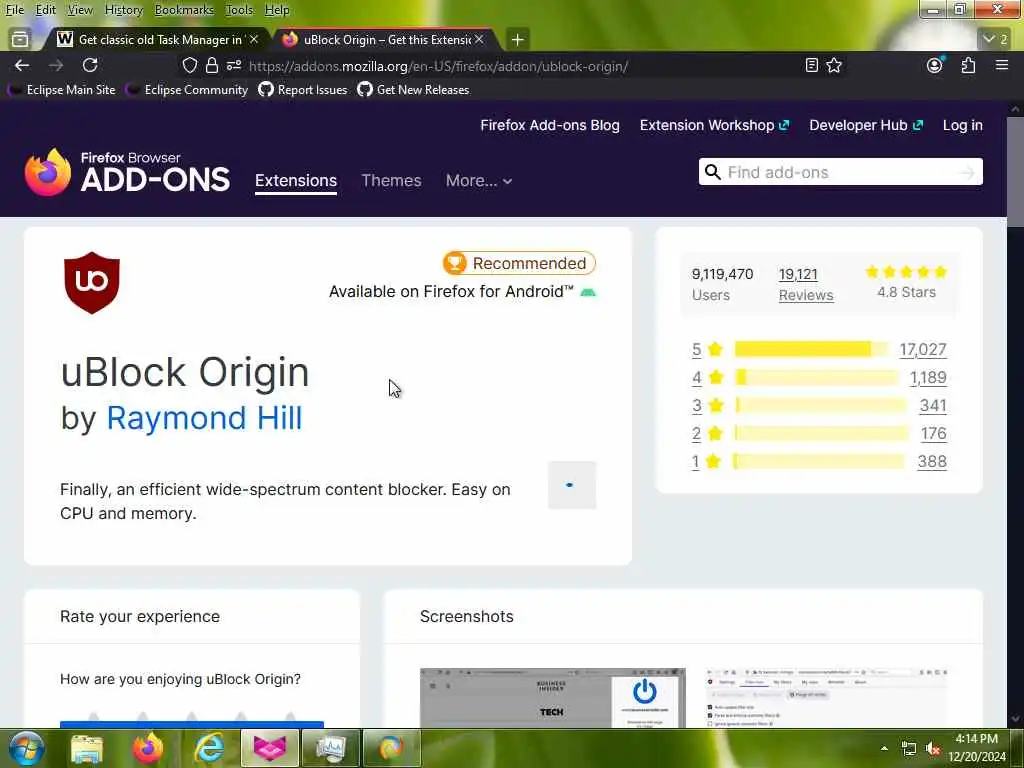Screen dimensions: 1024x768
Task: Open the Developer Hub link
Action: [x=866, y=125]
